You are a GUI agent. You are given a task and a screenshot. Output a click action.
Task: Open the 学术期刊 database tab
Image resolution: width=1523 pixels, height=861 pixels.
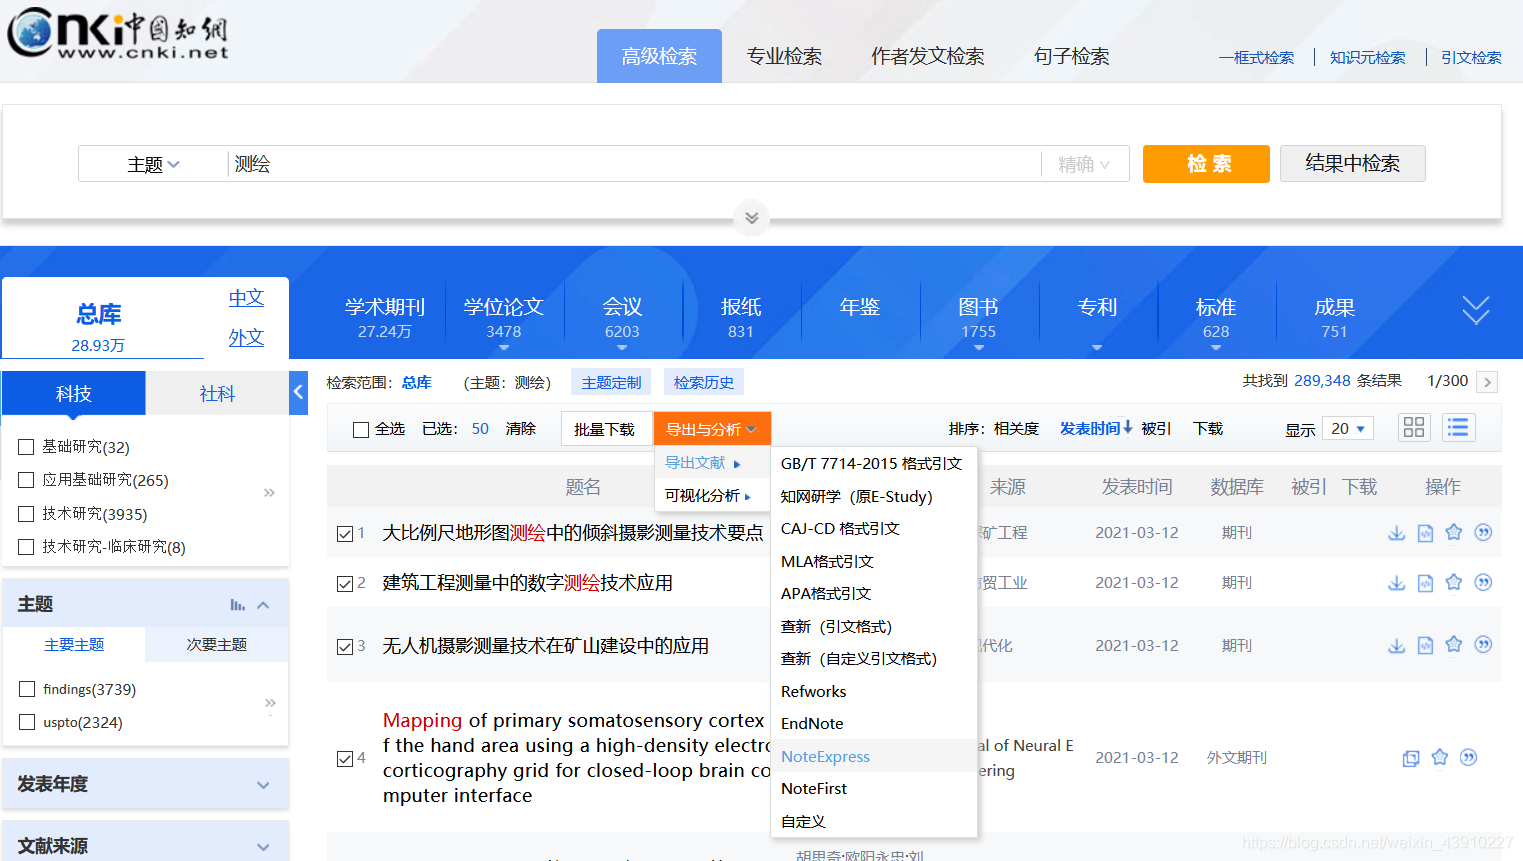[x=385, y=317]
